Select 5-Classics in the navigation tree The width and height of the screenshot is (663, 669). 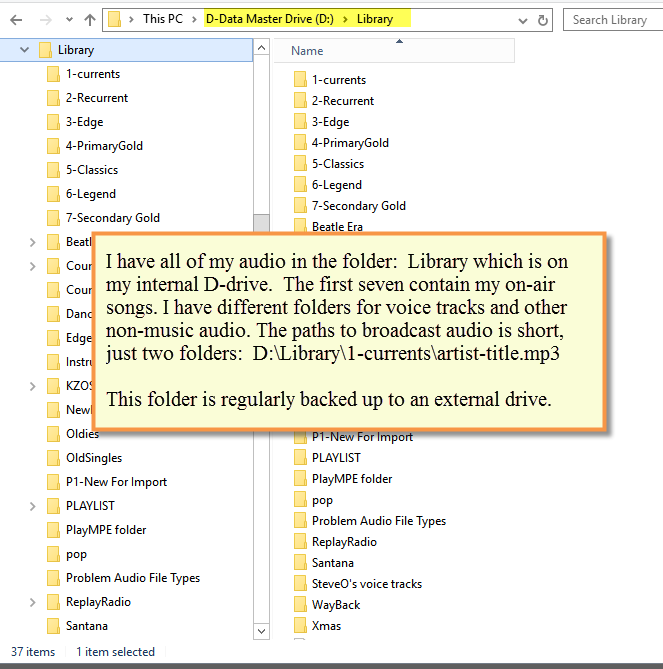[92, 170]
